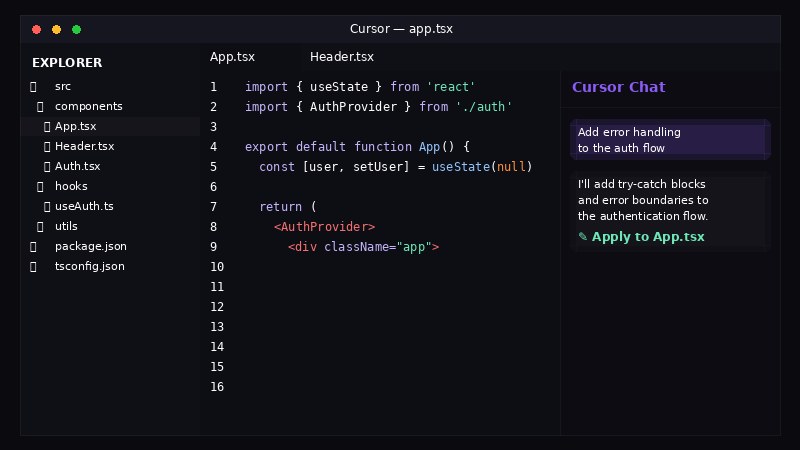This screenshot has height=450, width=800.
Task: Click 'export default function App' code line
Action: pyautogui.click(x=357, y=147)
